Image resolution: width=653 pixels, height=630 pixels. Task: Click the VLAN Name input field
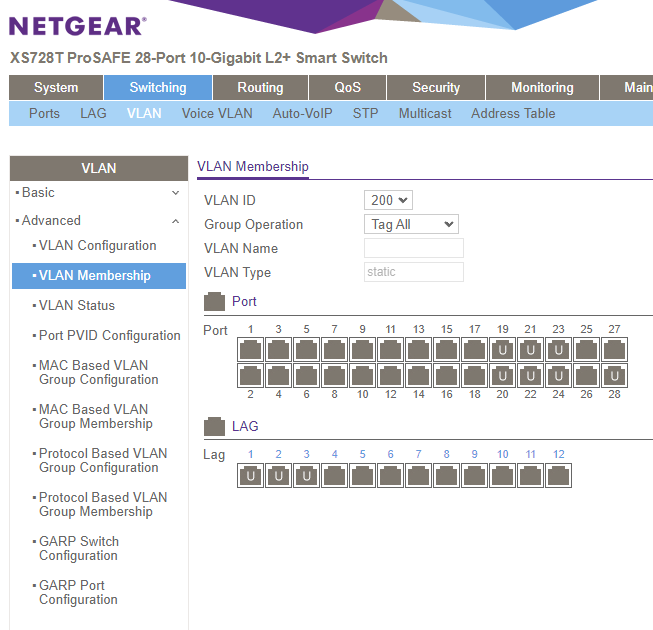(414, 248)
